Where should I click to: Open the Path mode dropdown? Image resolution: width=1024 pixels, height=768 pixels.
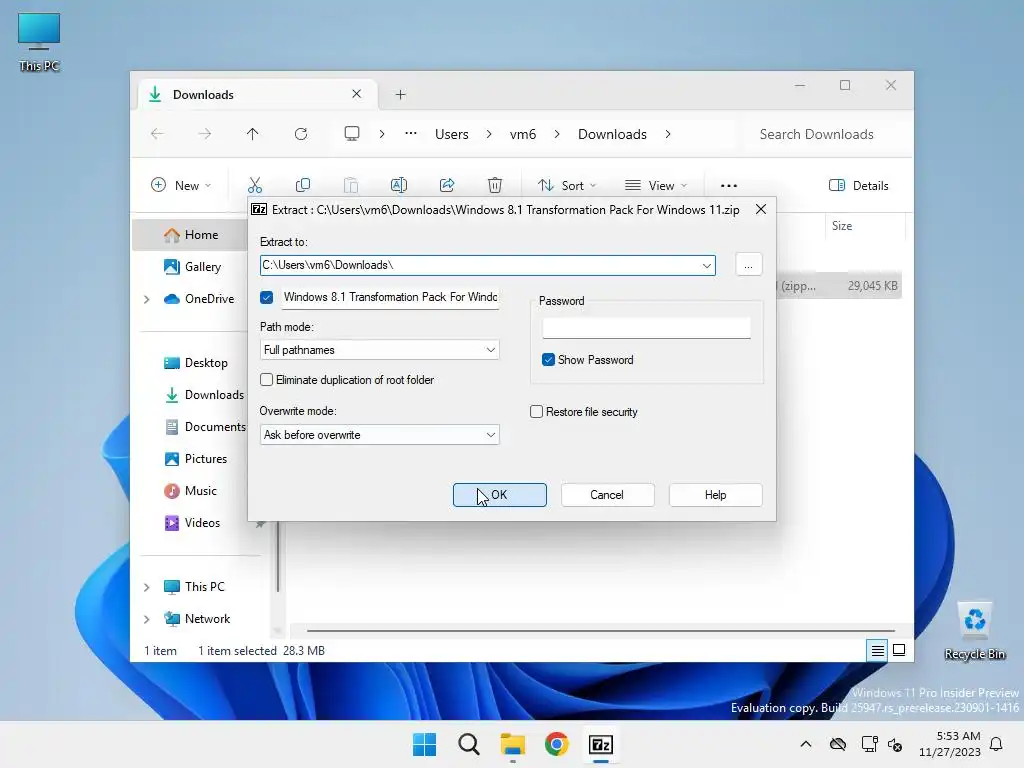(x=490, y=350)
